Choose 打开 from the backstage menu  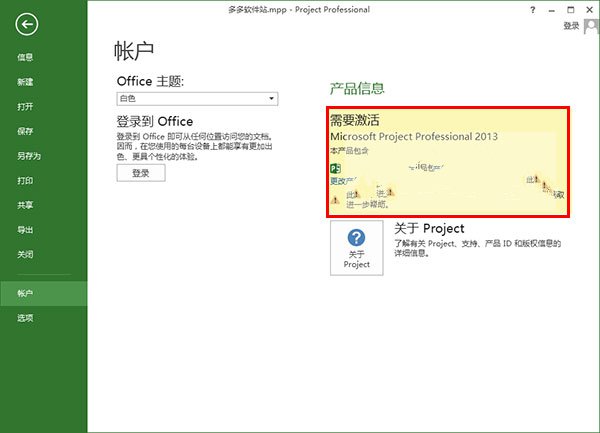[x=25, y=106]
